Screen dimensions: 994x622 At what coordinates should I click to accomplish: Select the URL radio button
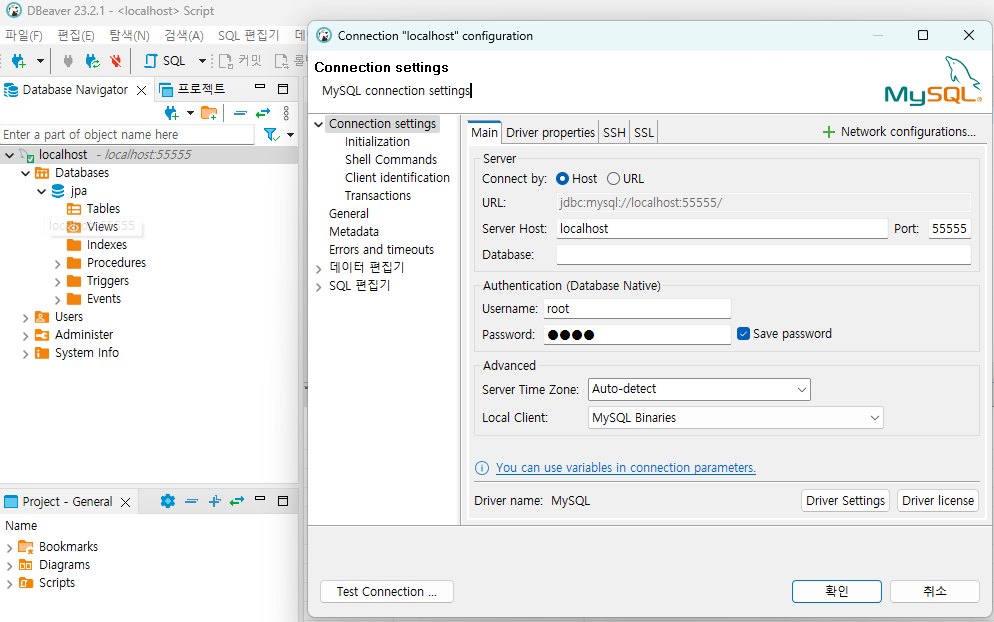click(x=613, y=179)
